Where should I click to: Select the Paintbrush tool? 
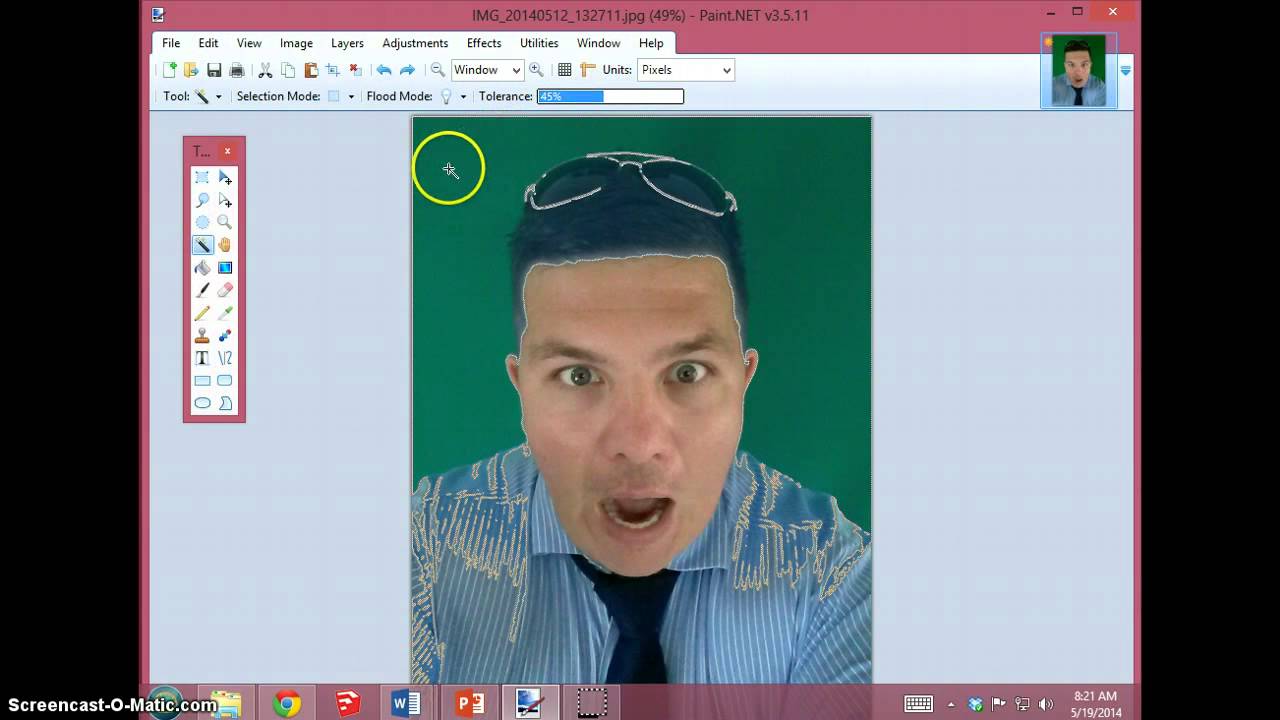click(202, 290)
